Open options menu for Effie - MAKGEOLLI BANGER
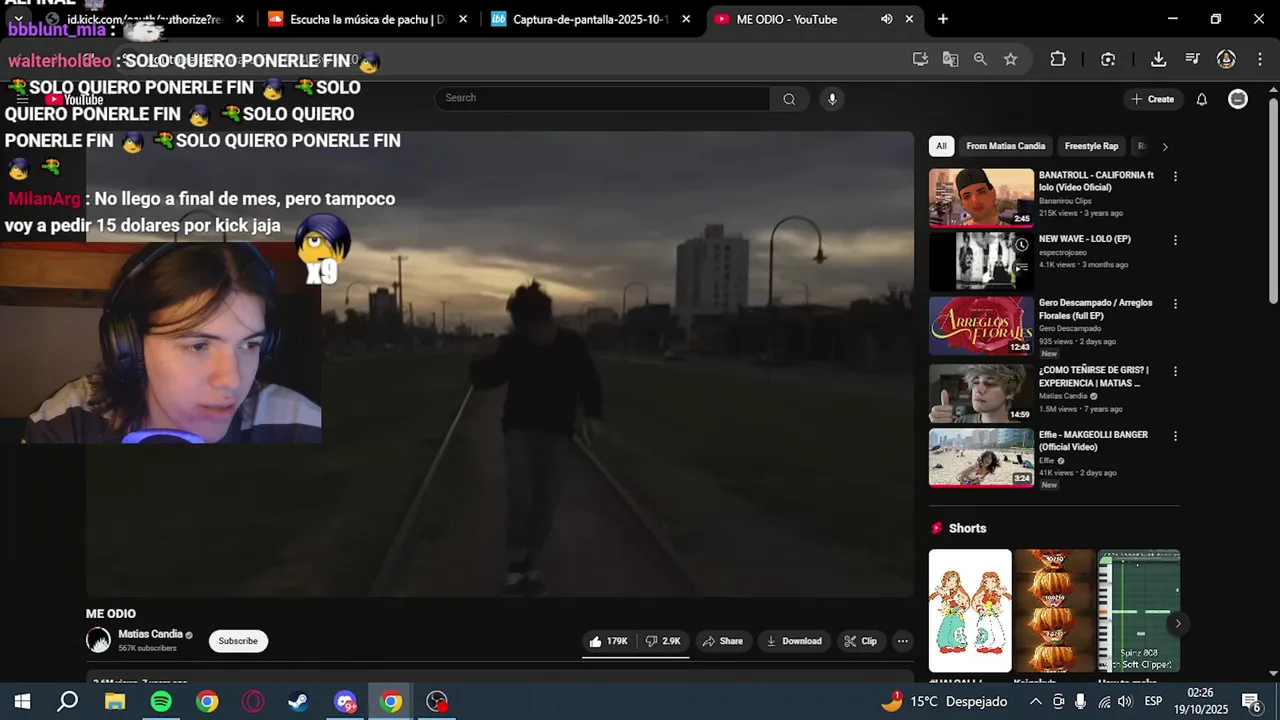Image resolution: width=1280 pixels, height=720 pixels. 1175,436
